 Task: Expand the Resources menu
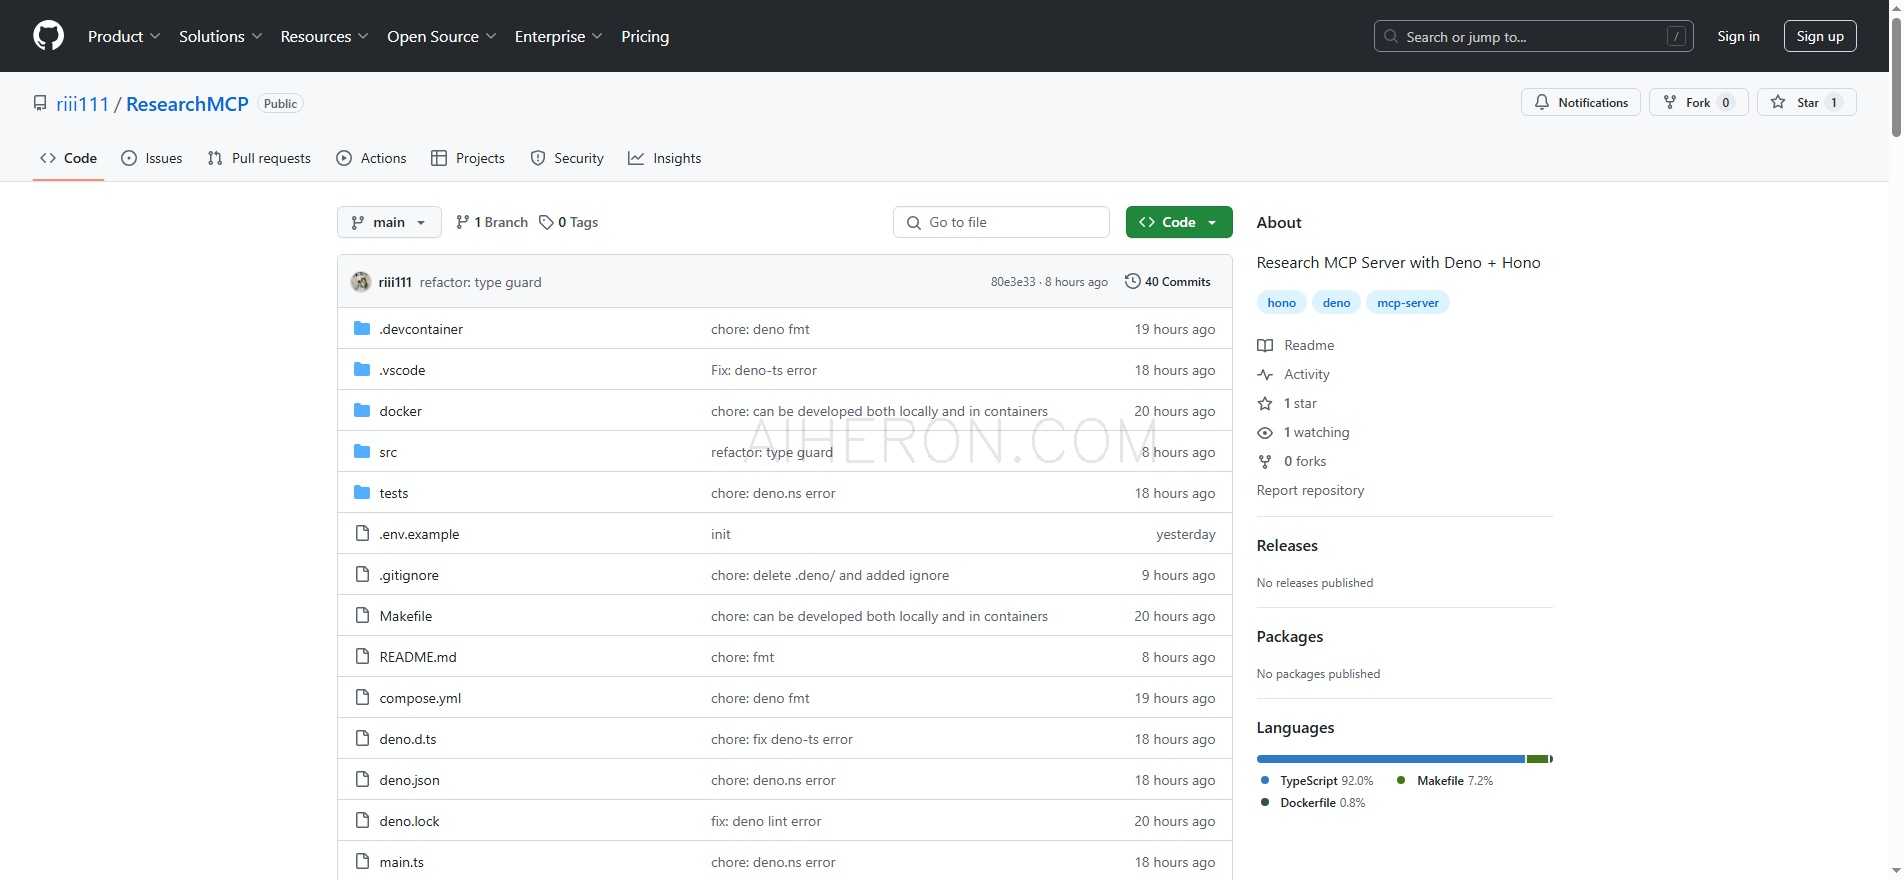tap(325, 36)
